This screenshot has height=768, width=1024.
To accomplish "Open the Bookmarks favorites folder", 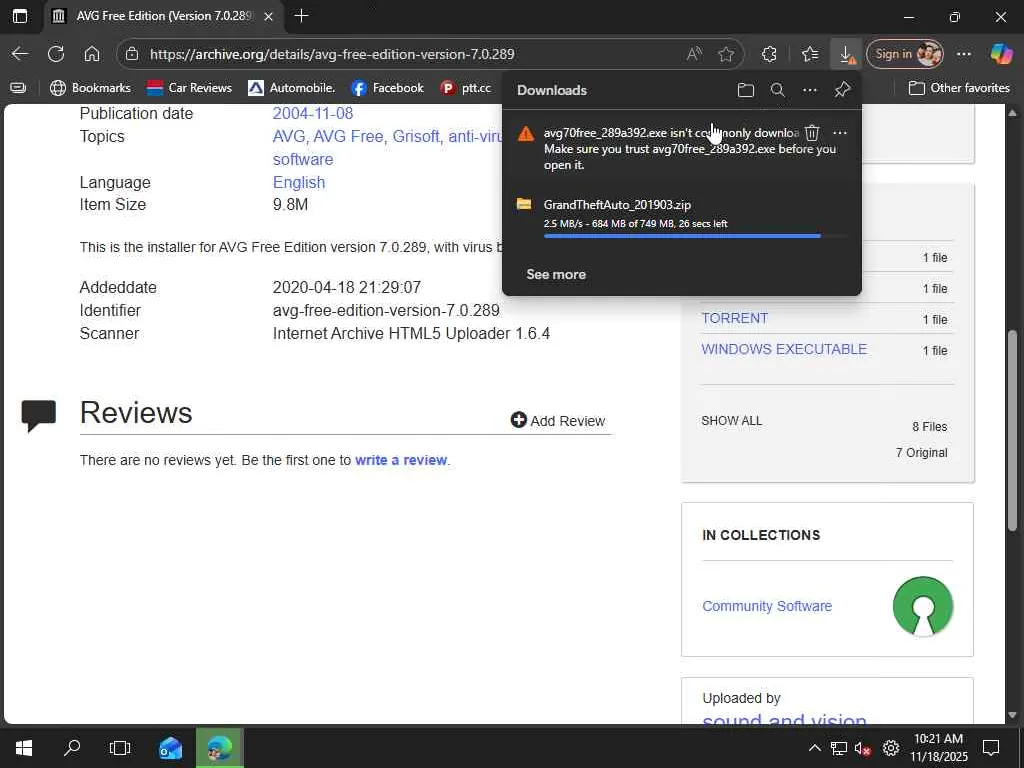I will click(x=90, y=88).
